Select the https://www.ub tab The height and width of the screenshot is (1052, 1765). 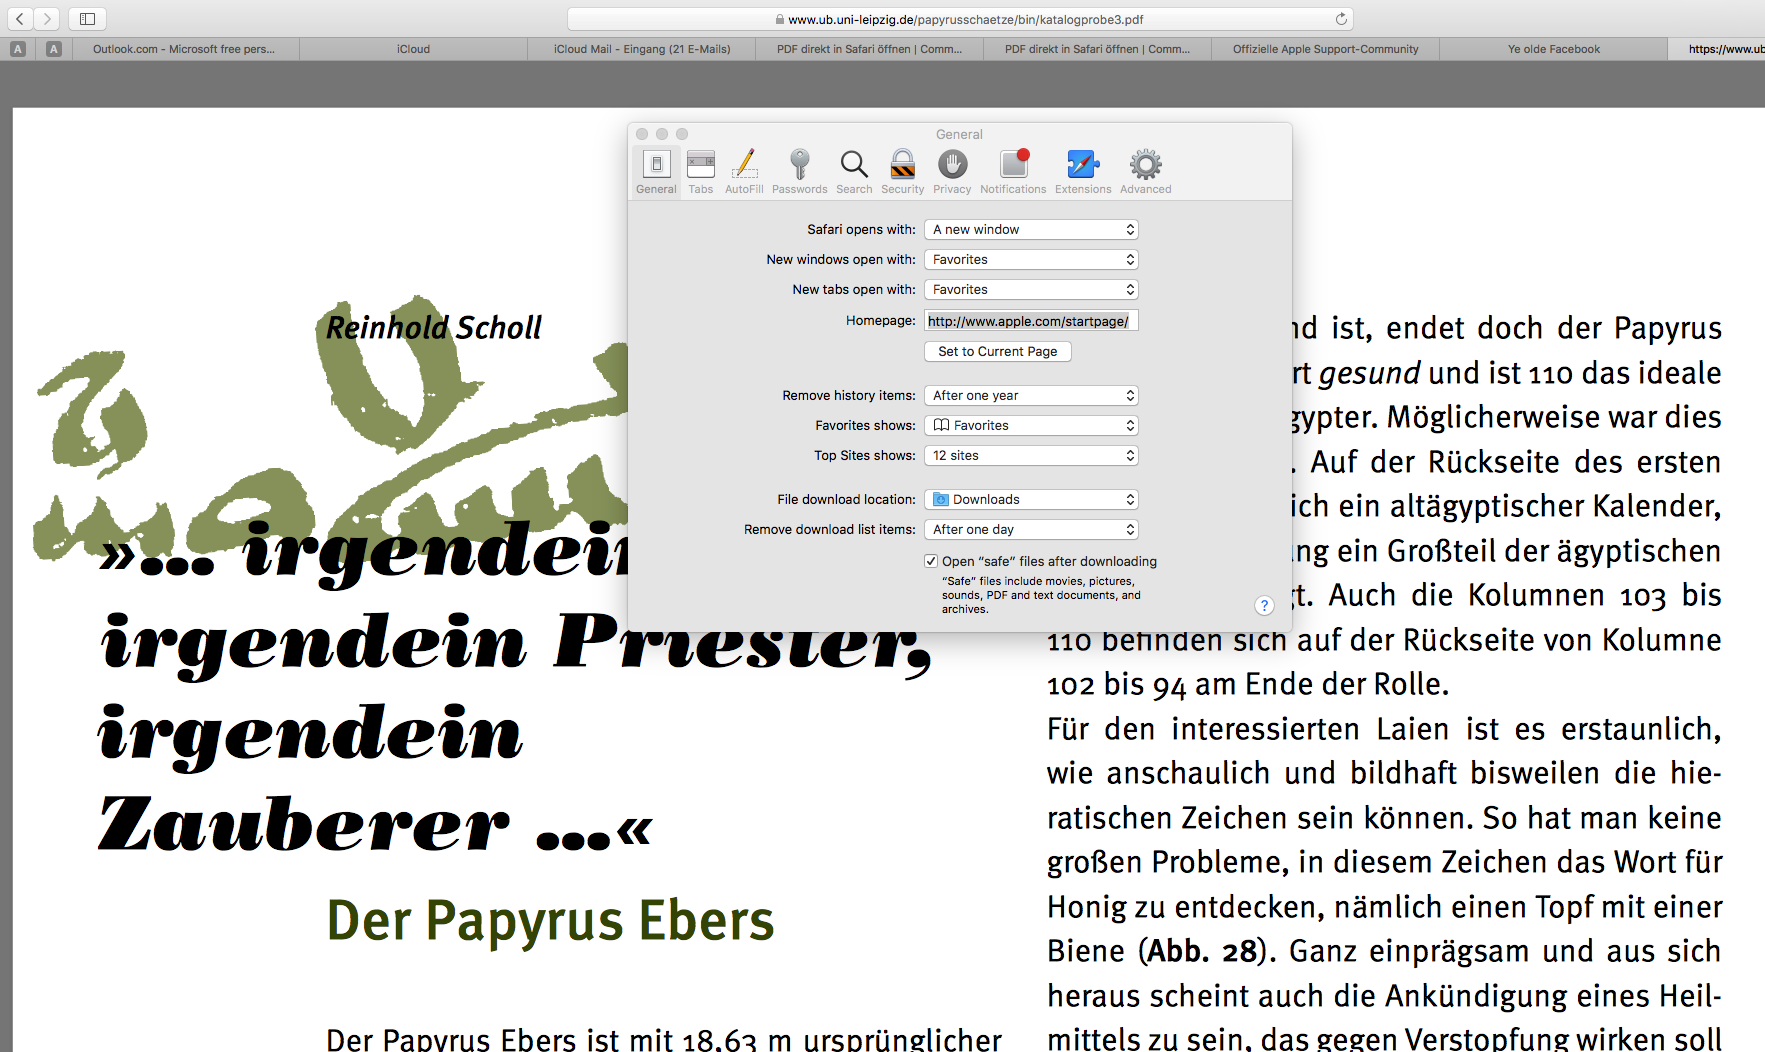[x=1717, y=49]
